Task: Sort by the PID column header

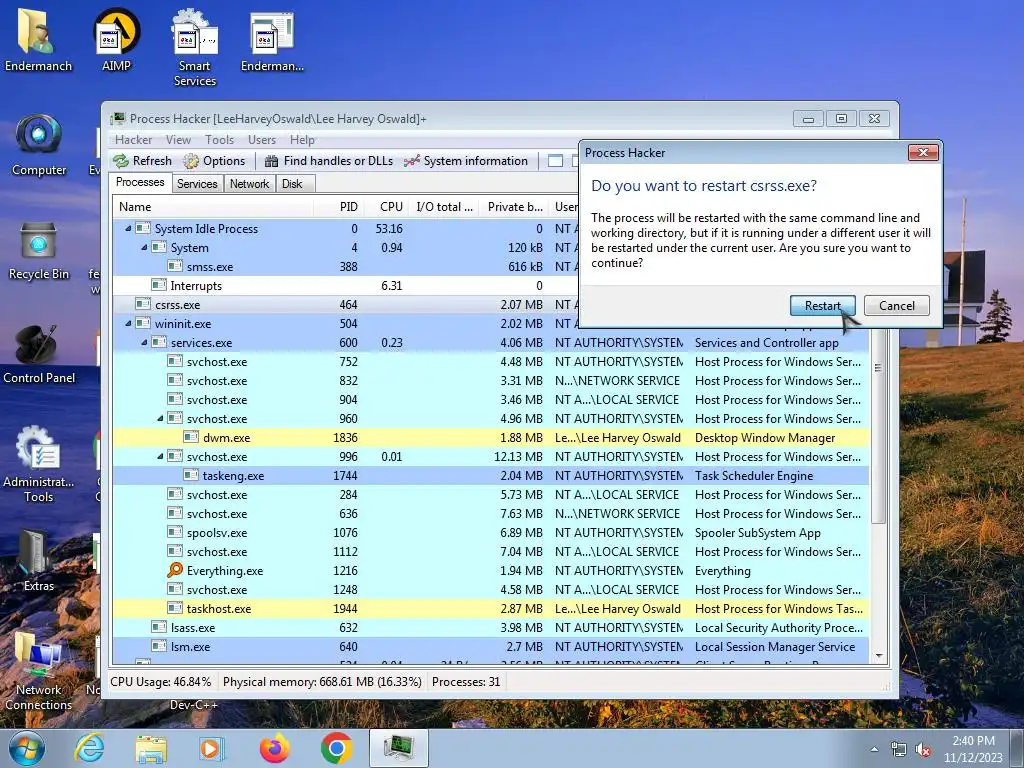Action: click(338, 206)
